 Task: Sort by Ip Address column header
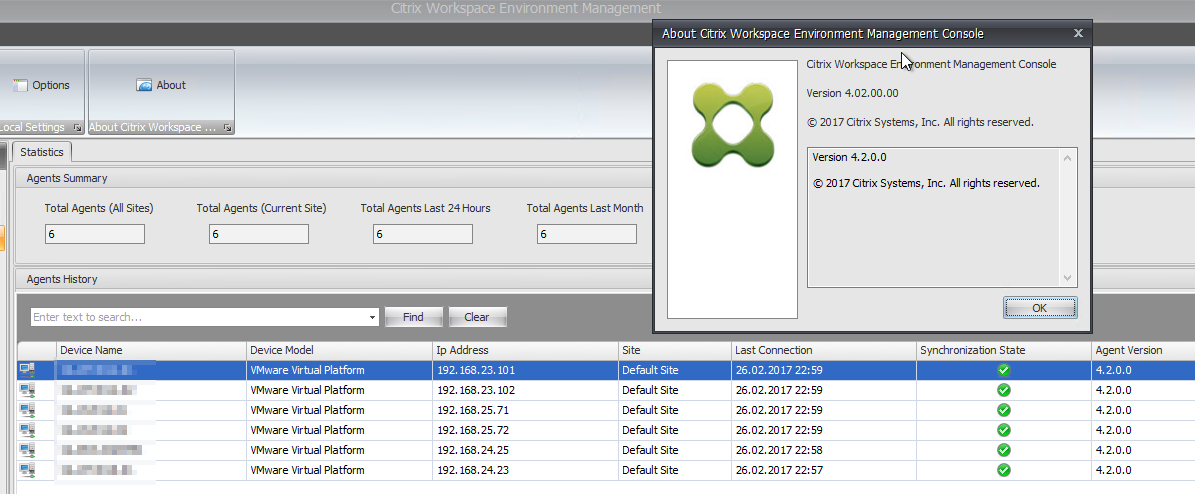[x=526, y=350]
